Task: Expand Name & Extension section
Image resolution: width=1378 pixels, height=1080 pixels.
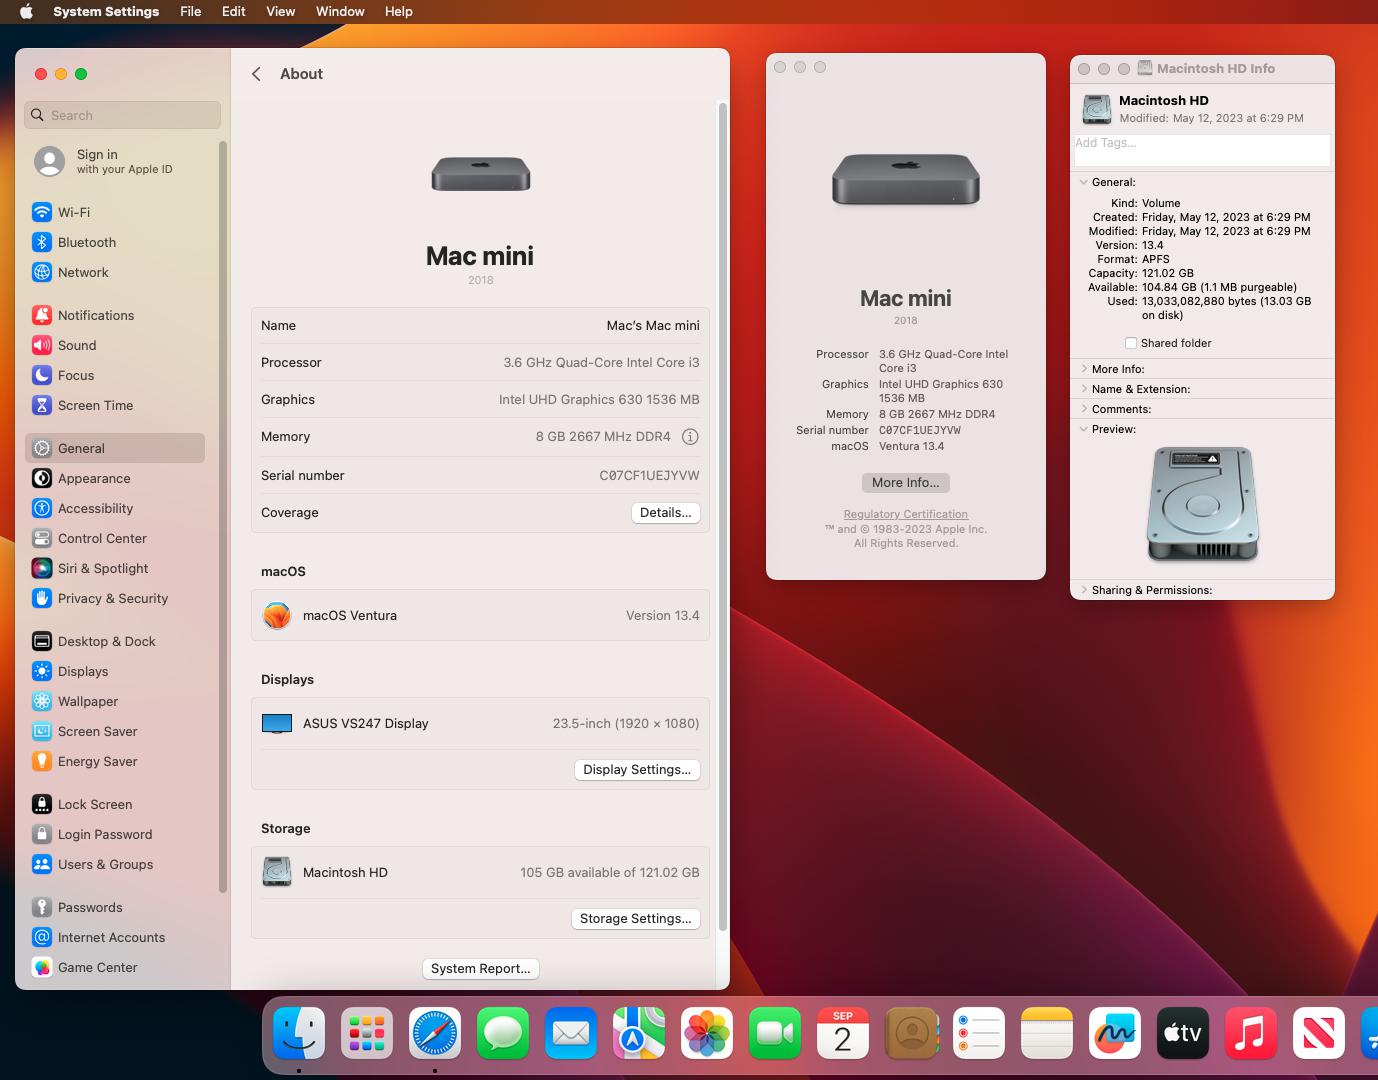Action: tap(1084, 389)
